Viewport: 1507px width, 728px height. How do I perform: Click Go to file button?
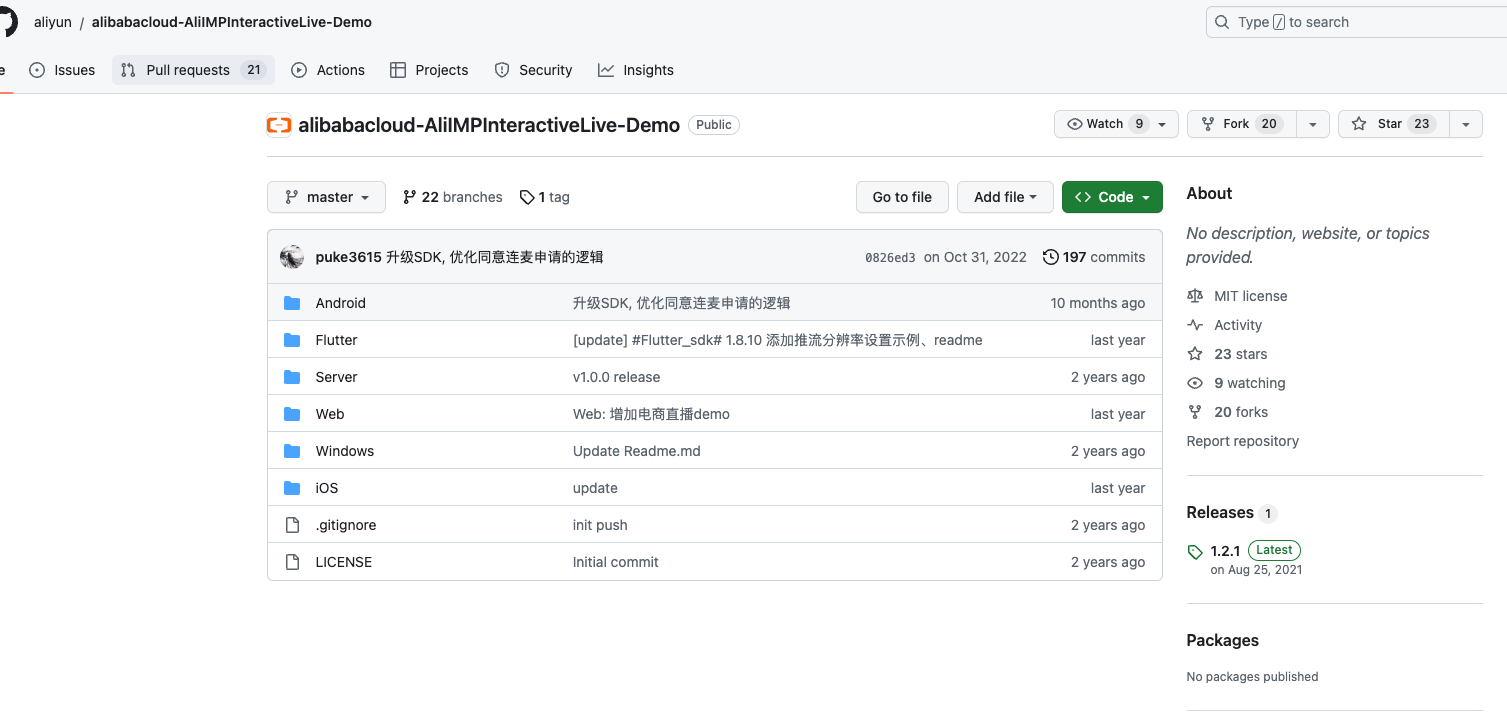[x=902, y=197]
